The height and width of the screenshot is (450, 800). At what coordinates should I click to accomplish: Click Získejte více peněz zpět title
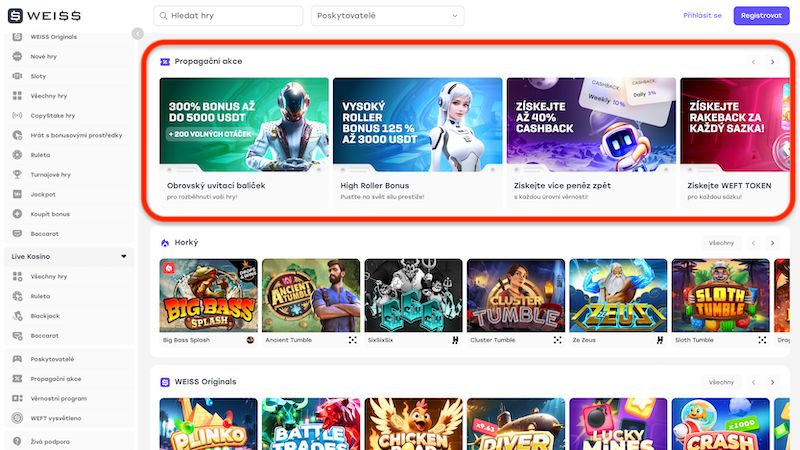coord(562,186)
